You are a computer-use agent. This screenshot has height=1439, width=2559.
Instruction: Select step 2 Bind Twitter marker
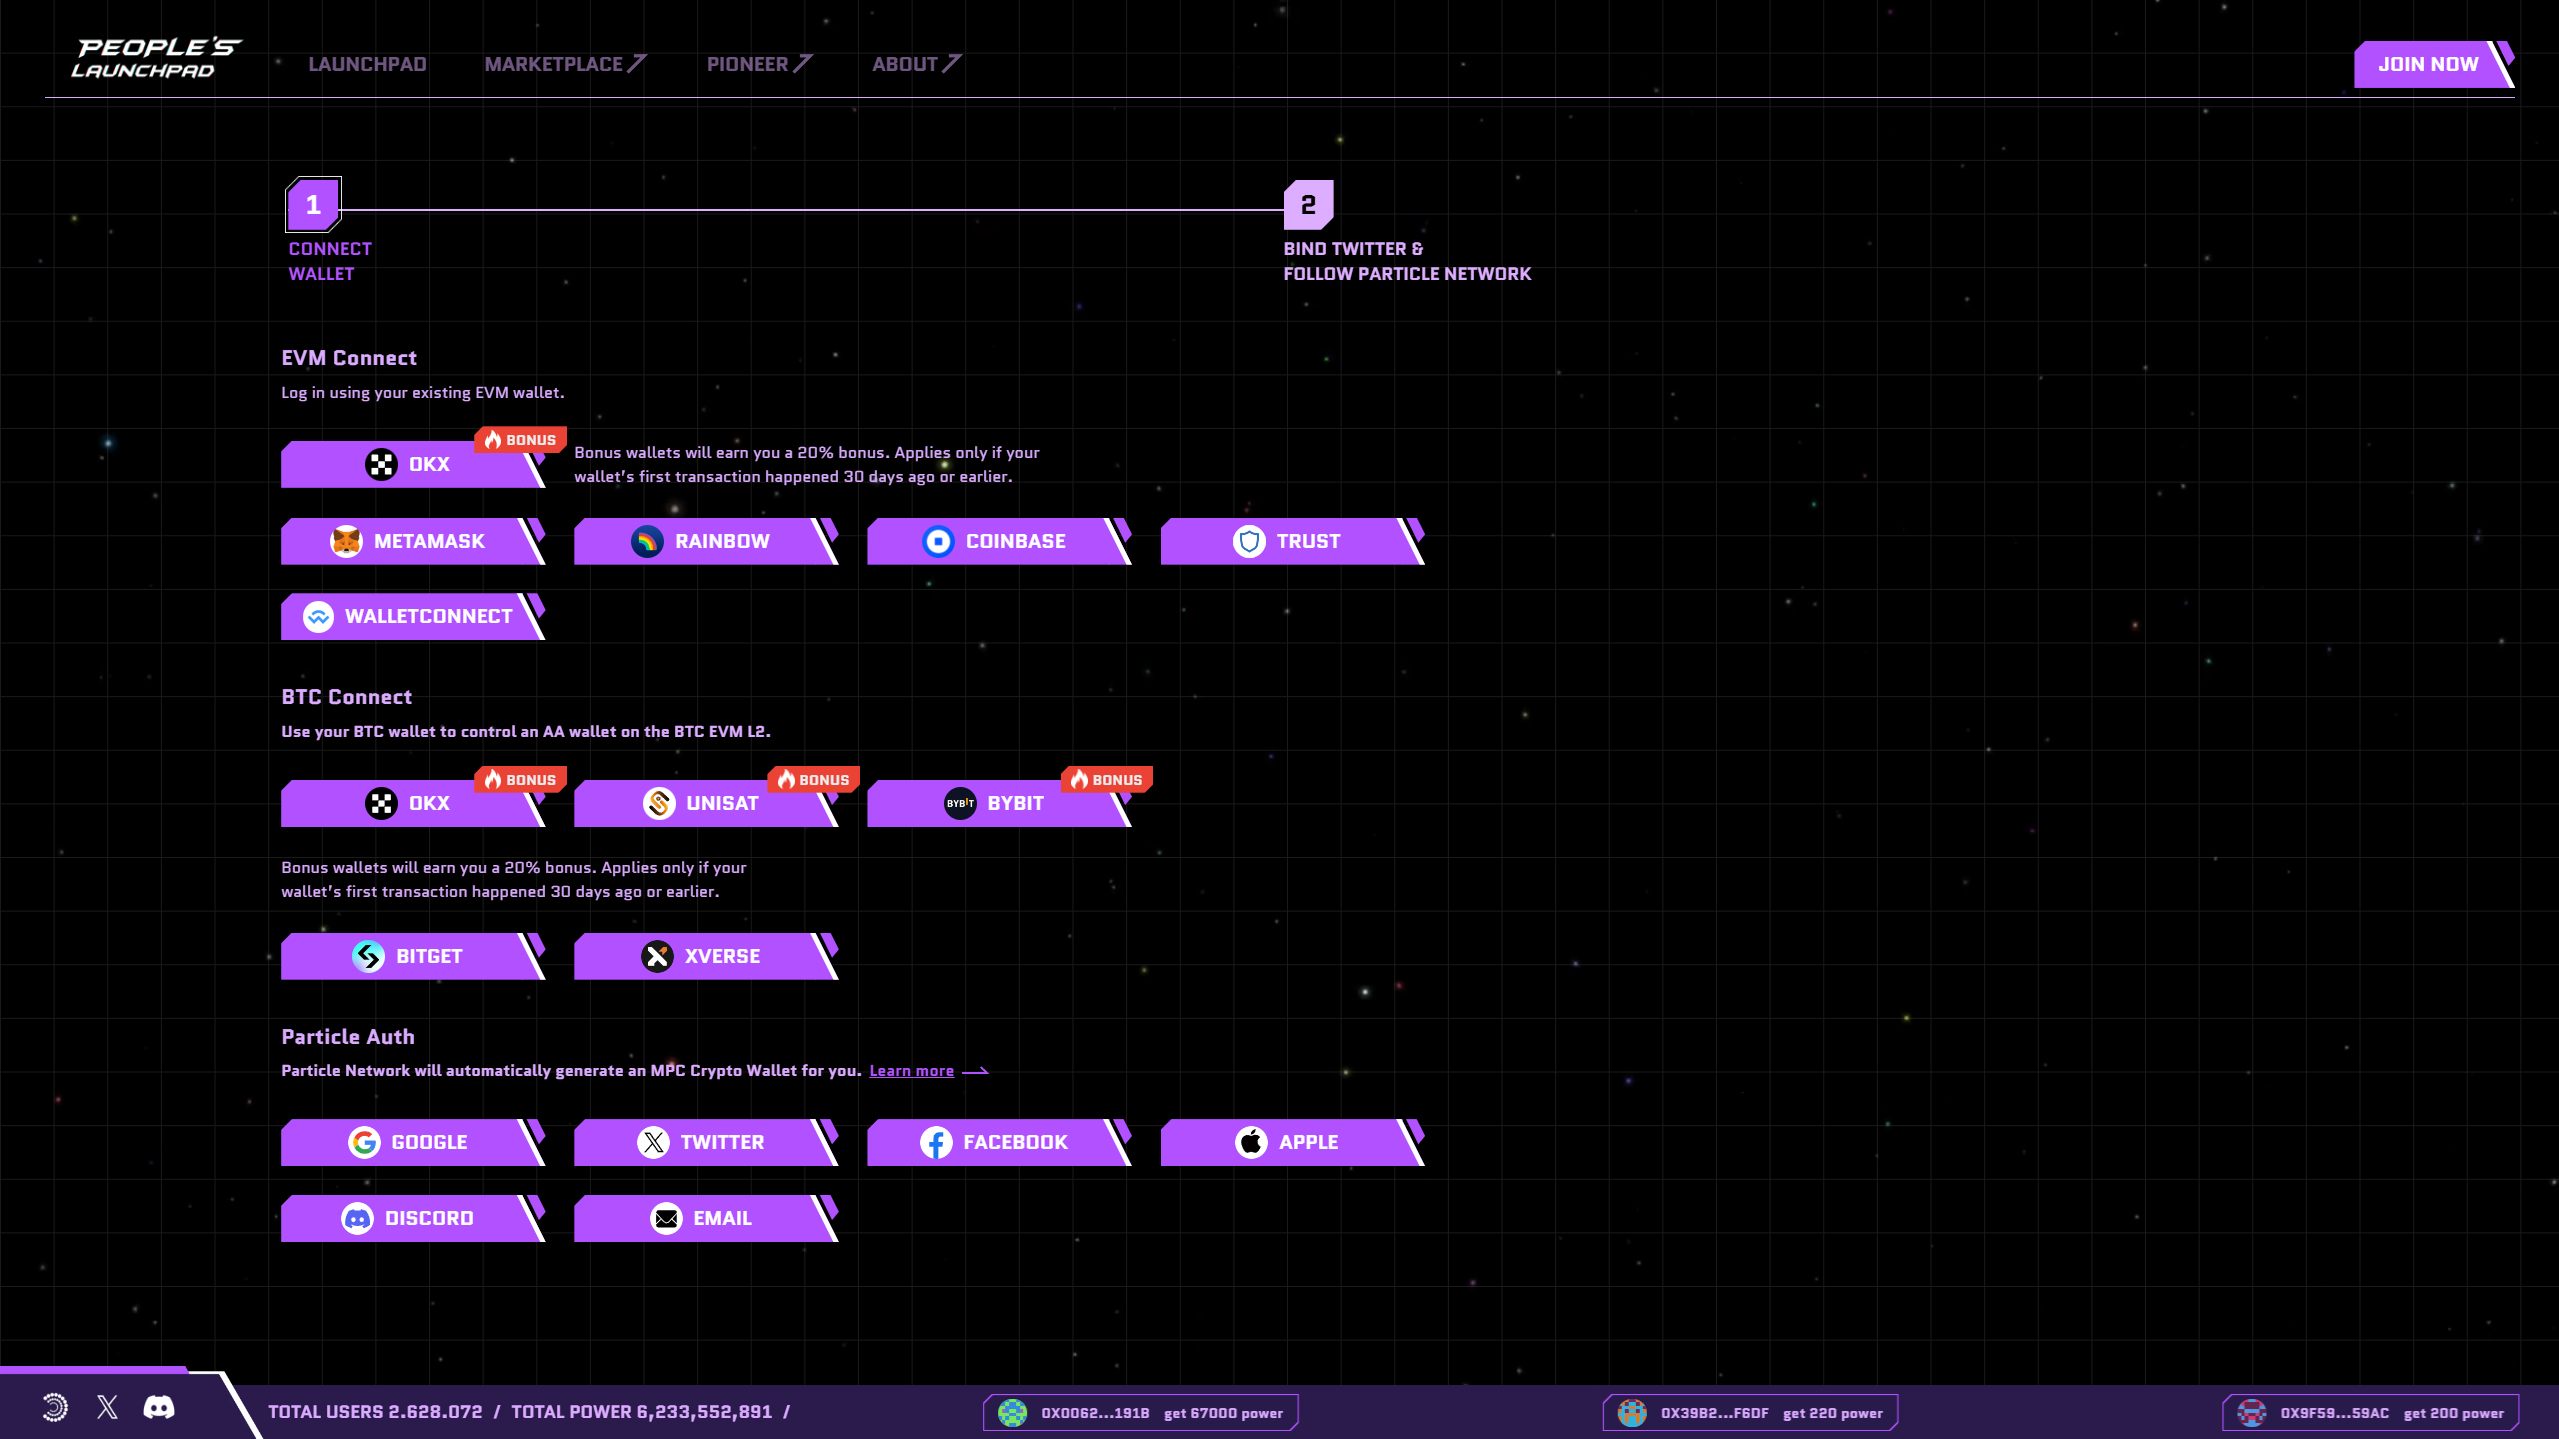(x=1308, y=205)
